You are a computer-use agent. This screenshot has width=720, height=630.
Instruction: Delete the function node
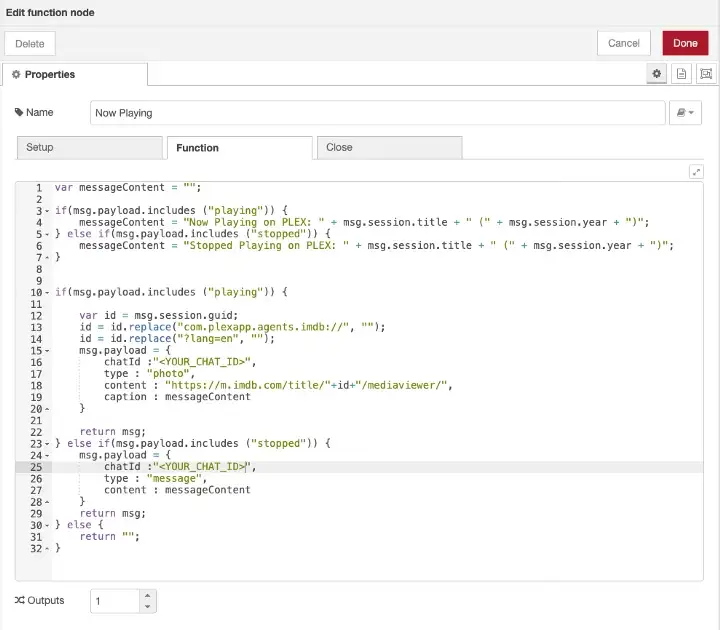pos(30,44)
